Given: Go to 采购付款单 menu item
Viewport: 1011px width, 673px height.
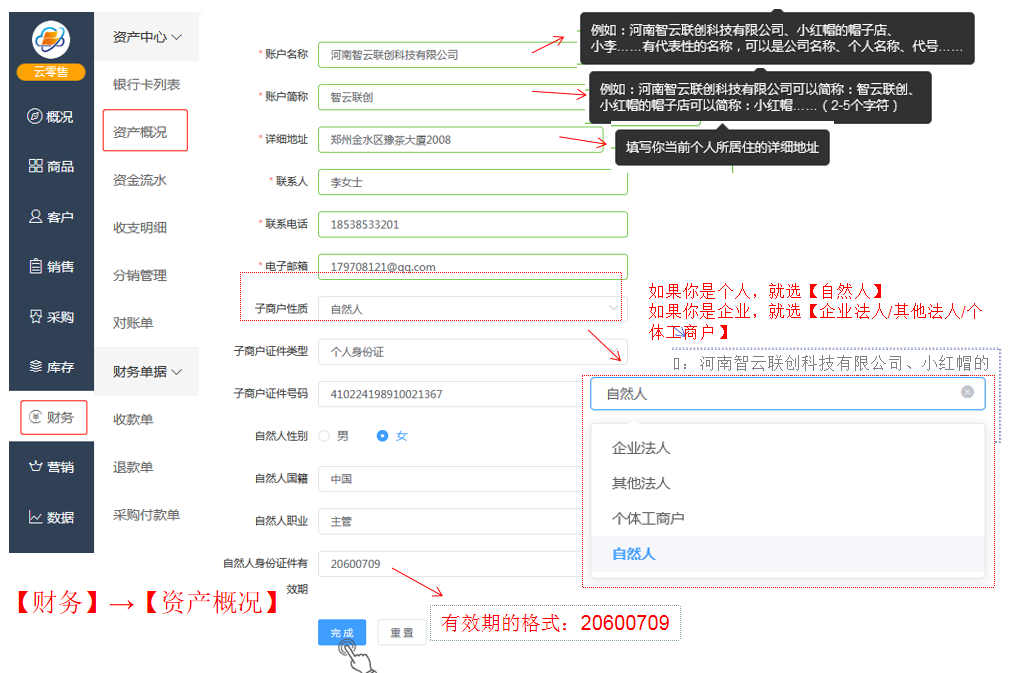Looking at the screenshot, I should pos(146,514).
